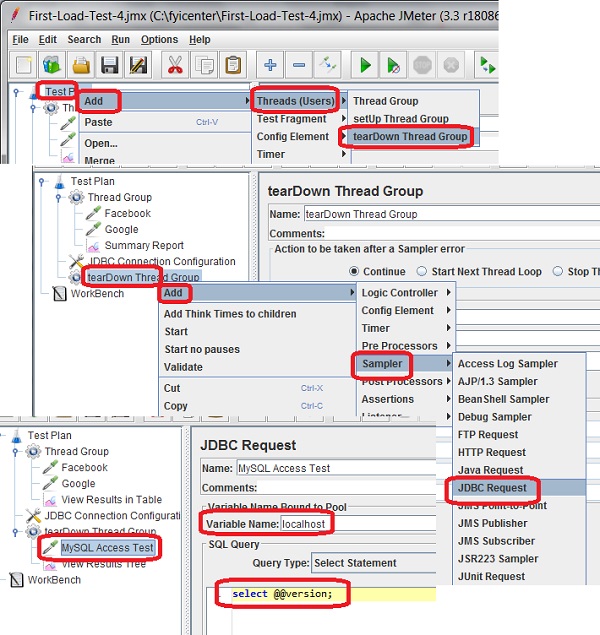Select the Stop Thread radio button

click(557, 271)
